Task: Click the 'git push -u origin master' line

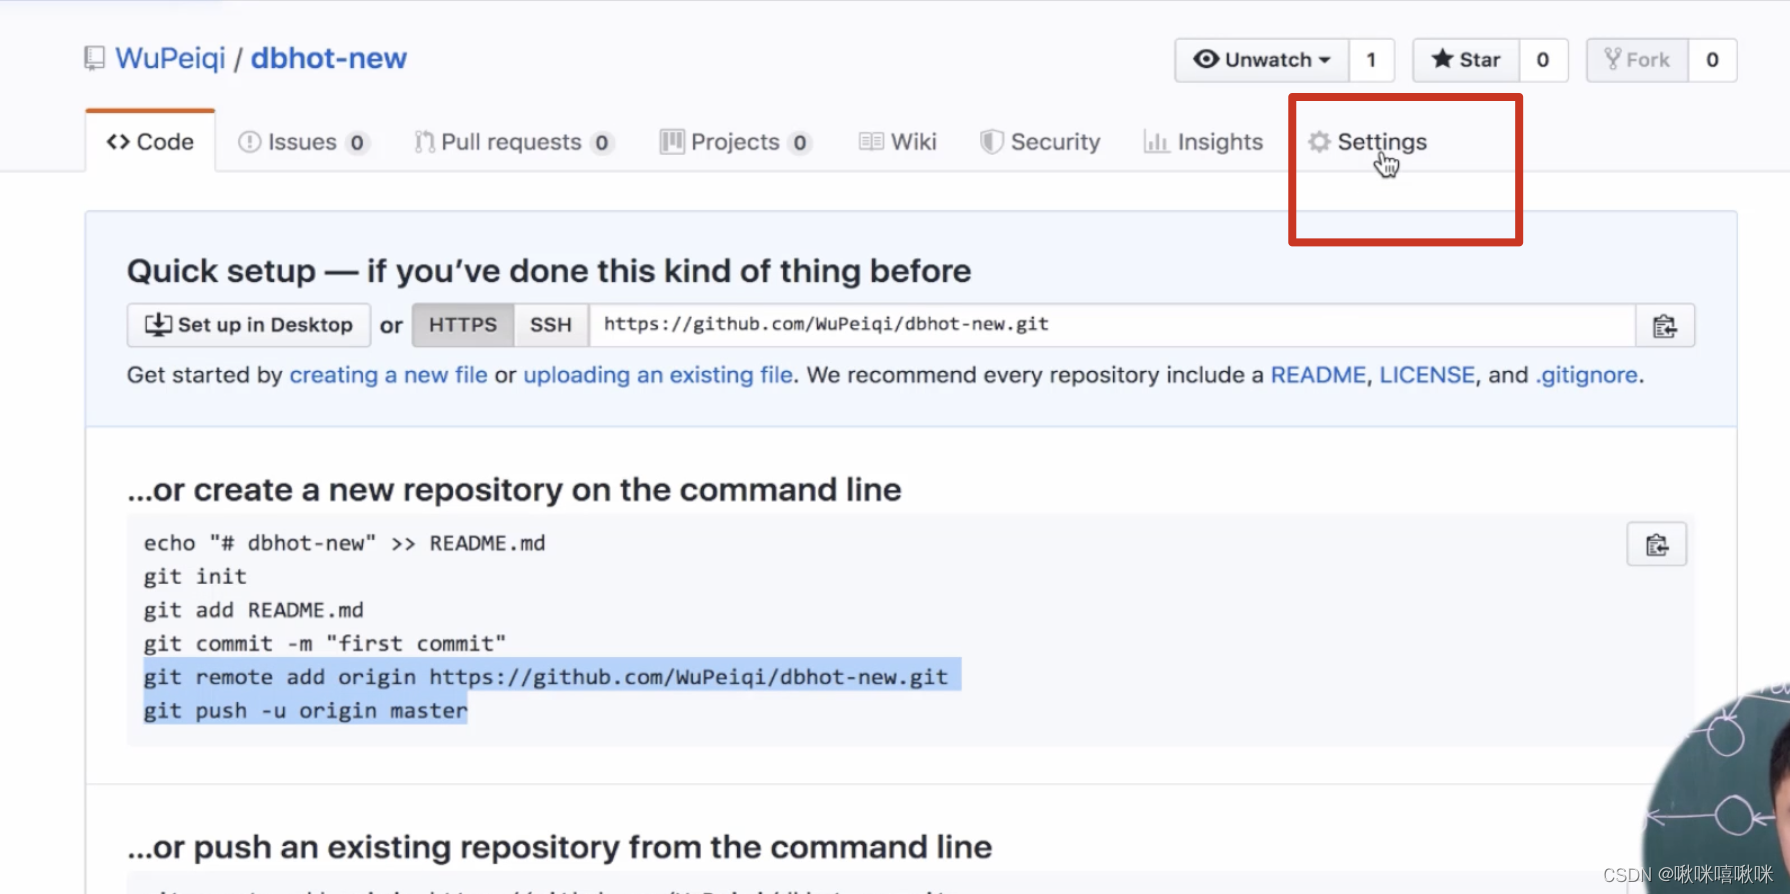Action: pos(305,711)
